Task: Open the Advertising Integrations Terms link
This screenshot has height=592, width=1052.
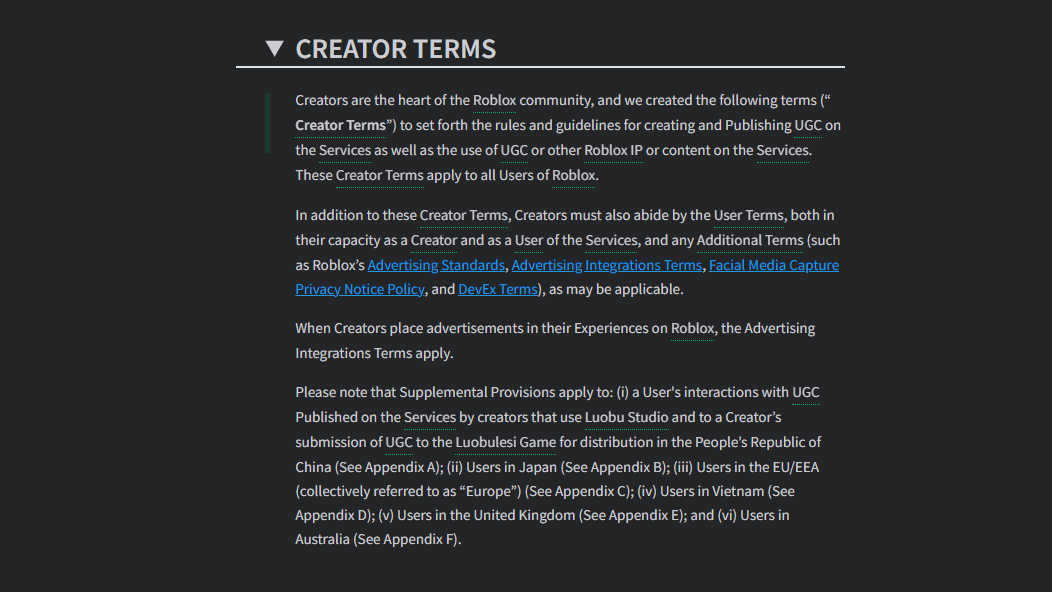Action: pyautogui.click(x=607, y=265)
